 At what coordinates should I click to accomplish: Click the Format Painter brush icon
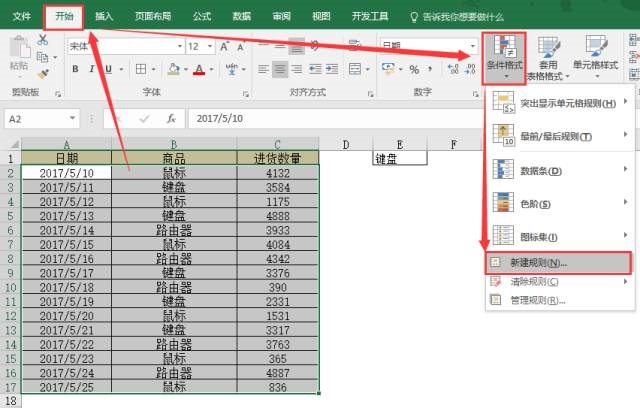(x=43, y=72)
